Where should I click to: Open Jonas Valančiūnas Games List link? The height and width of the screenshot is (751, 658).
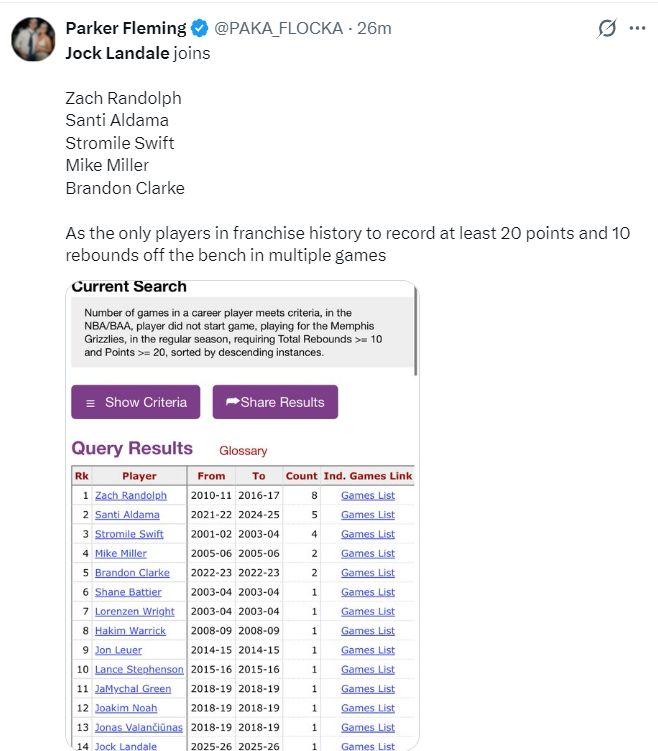pos(367,728)
